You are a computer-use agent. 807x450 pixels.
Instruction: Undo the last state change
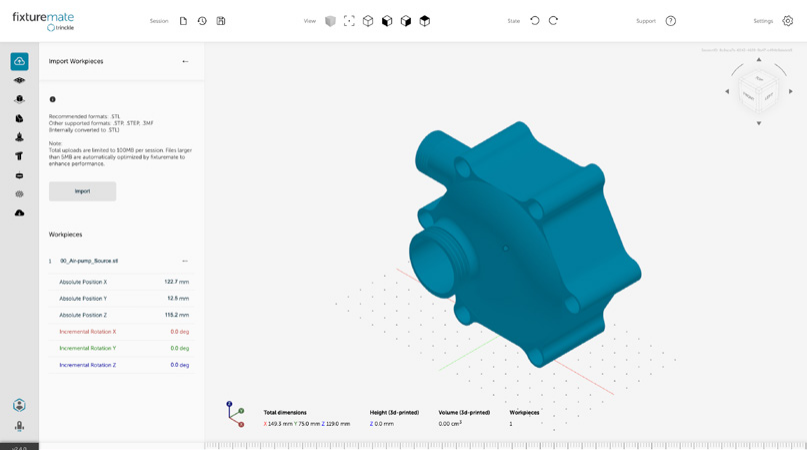[535, 21]
